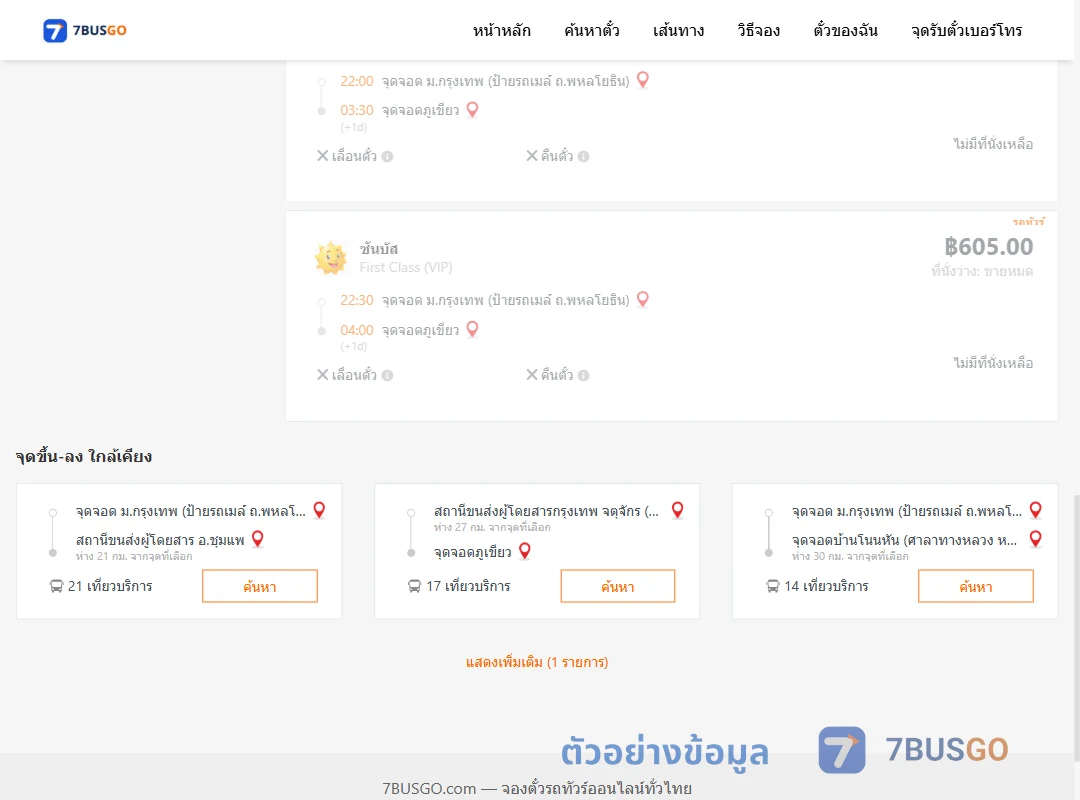Screen dimensions: 1080x800
Task: Open the ตั๋วของฉัน menu item
Action: (845, 30)
